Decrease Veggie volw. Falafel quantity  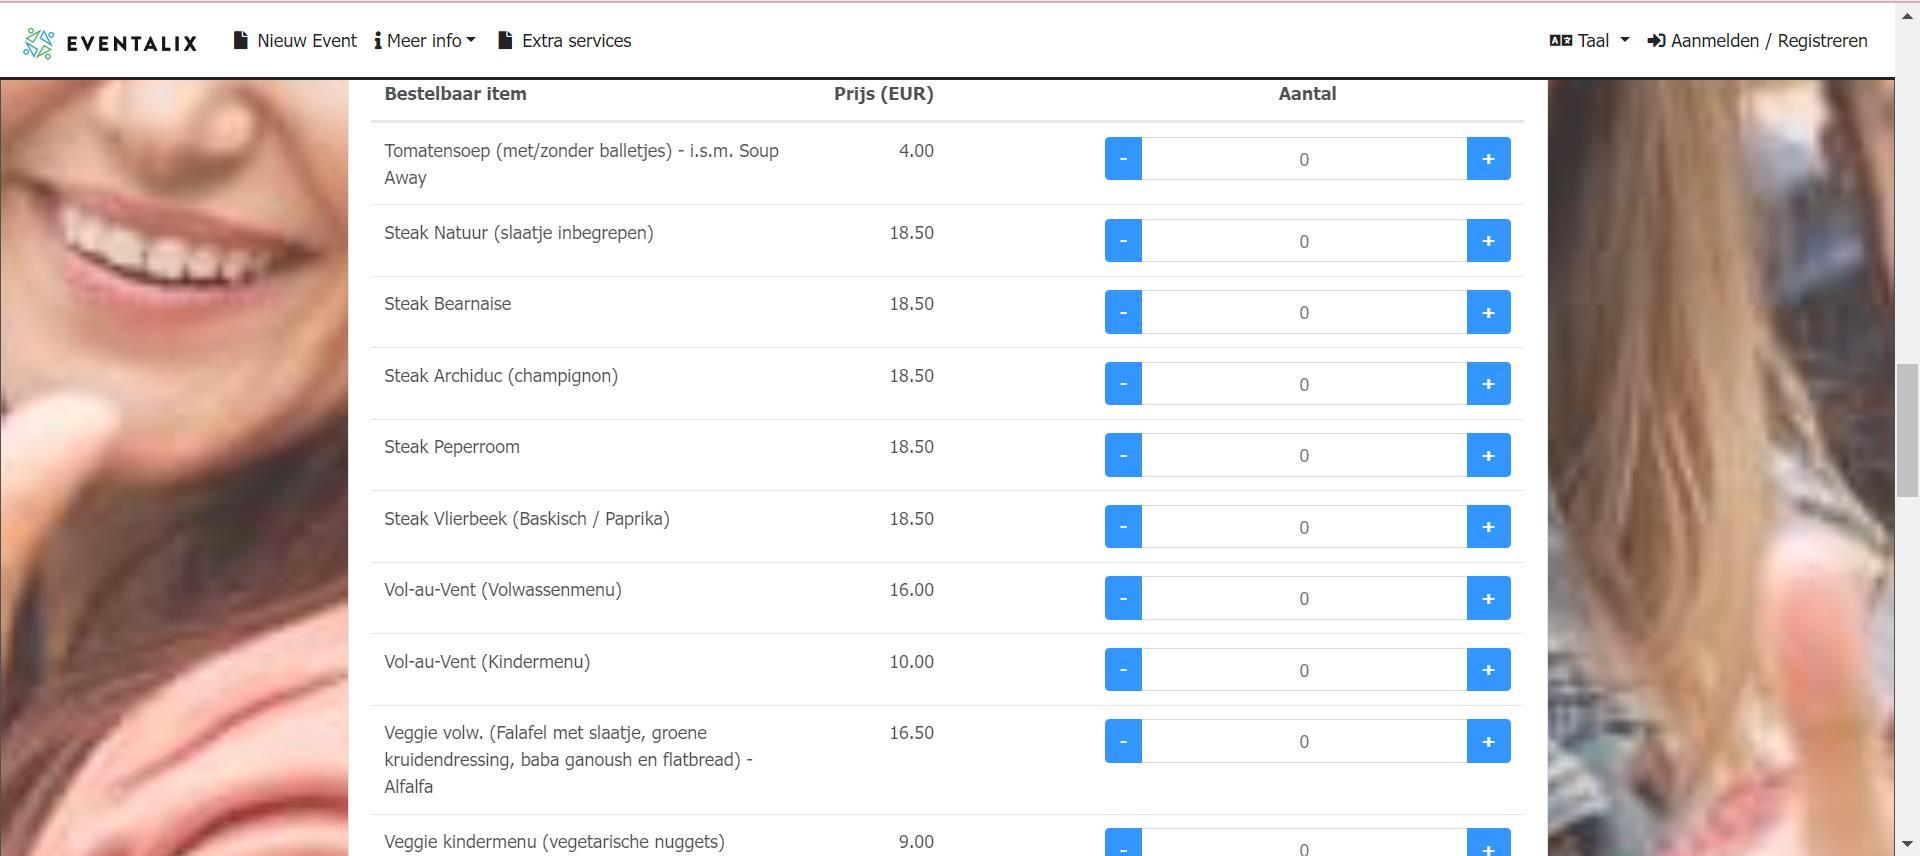click(x=1123, y=741)
